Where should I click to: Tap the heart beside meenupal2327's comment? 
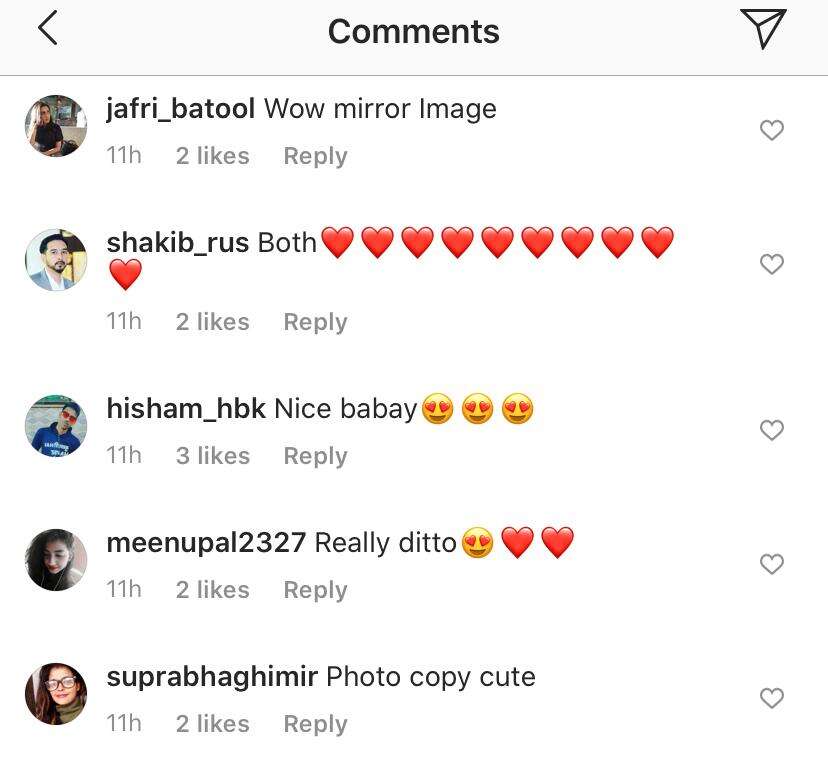click(772, 564)
